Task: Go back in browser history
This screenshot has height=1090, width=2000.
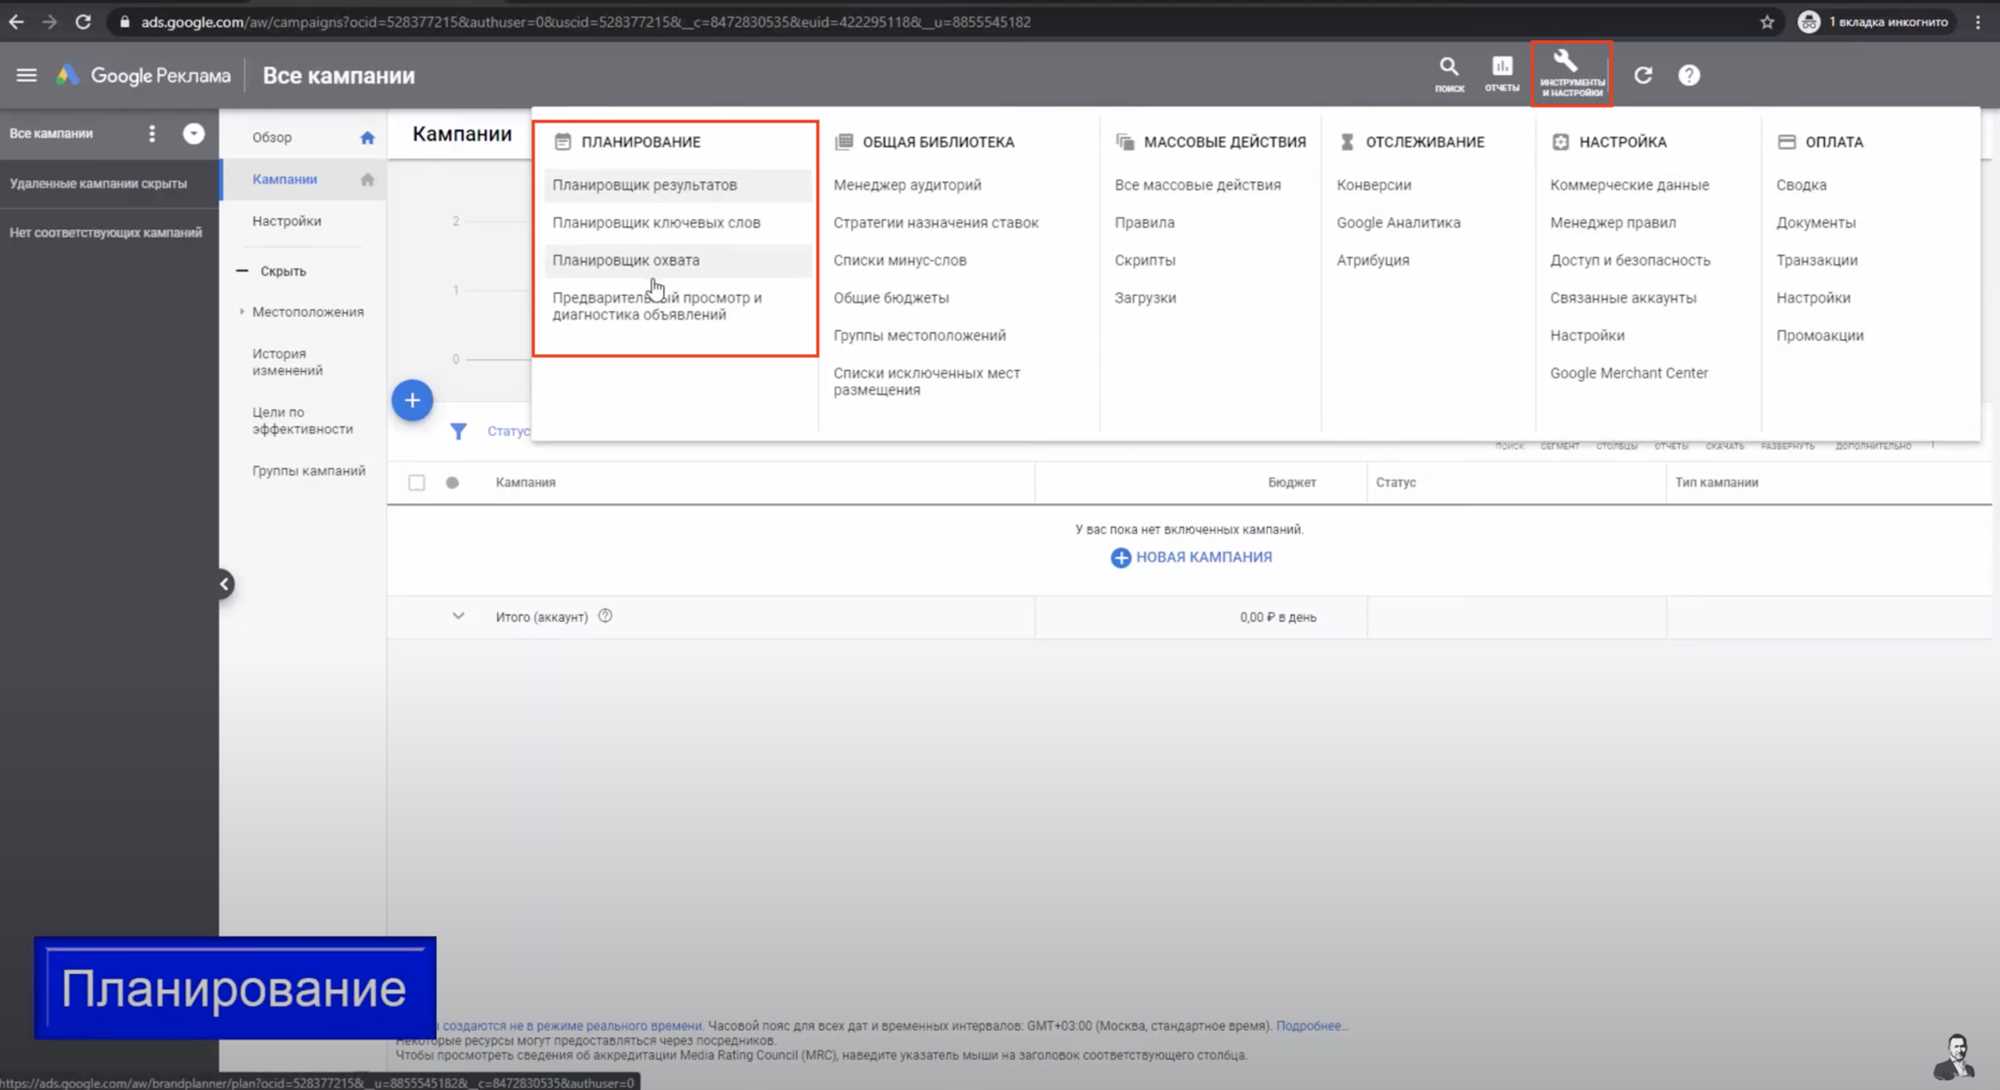Action: [x=16, y=21]
